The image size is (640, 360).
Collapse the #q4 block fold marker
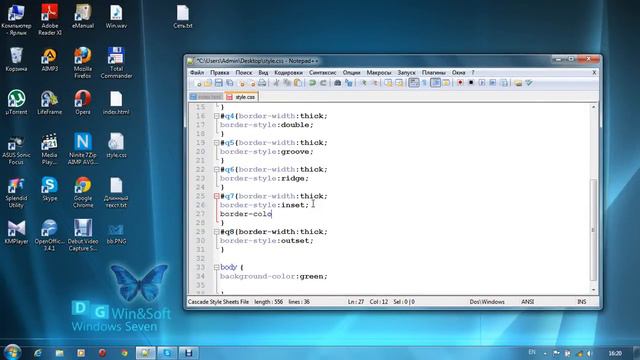pos(216,116)
